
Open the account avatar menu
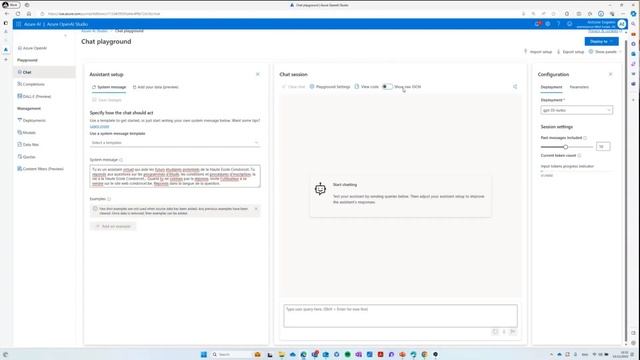622,24
